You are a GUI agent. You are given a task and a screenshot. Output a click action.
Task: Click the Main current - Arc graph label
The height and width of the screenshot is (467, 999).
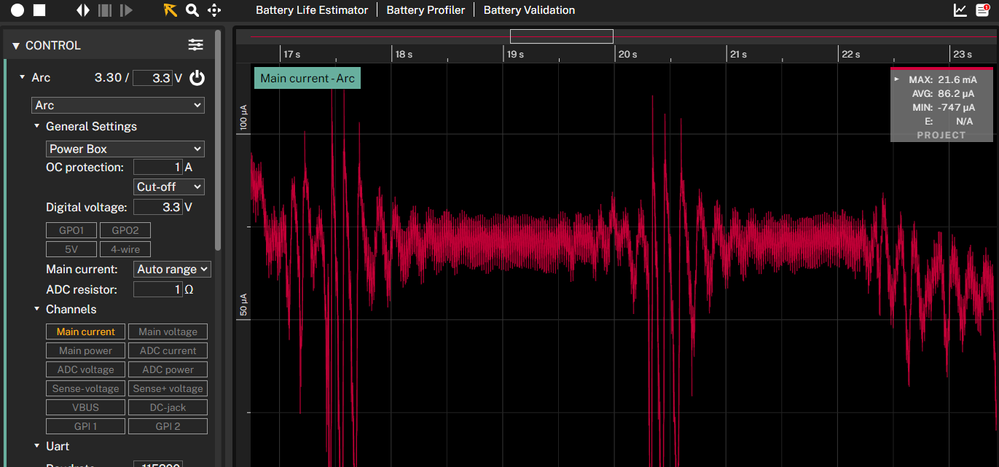[x=307, y=78]
